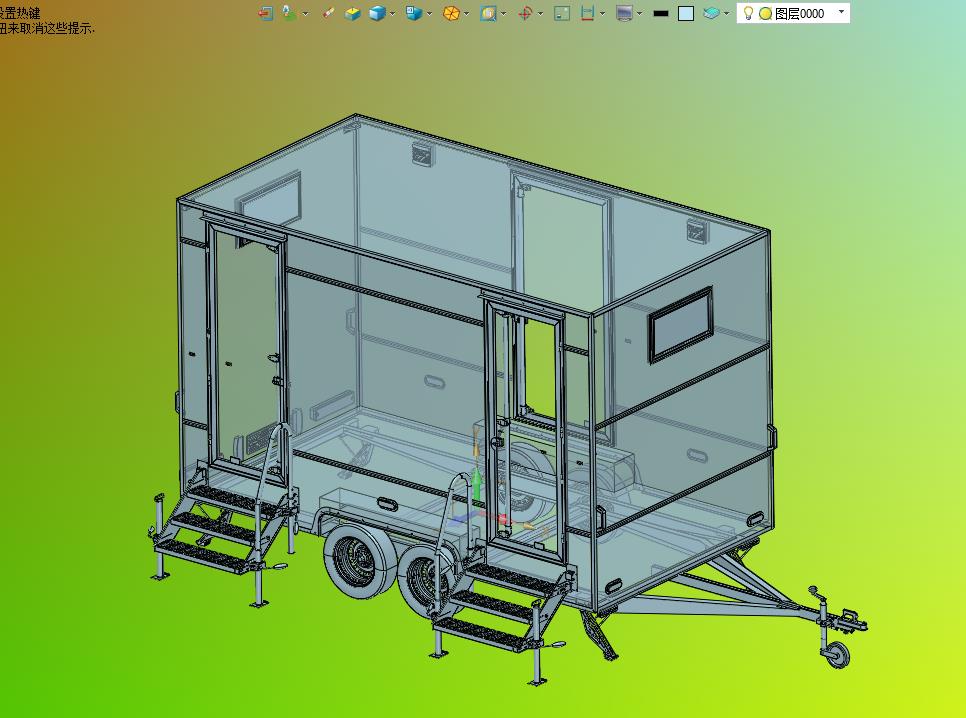Image resolution: width=966 pixels, height=718 pixels.
Task: Select the red brush/eraser tool icon
Action: pos(328,13)
